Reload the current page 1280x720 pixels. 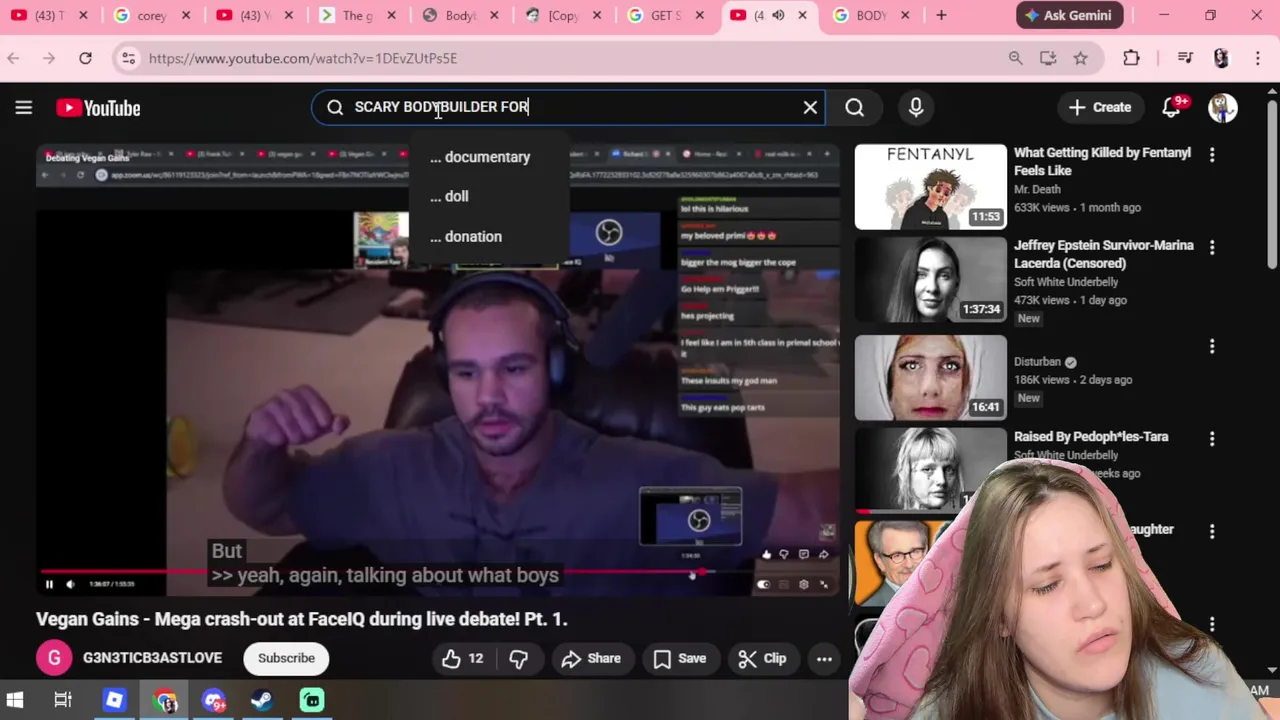pyautogui.click(x=86, y=58)
